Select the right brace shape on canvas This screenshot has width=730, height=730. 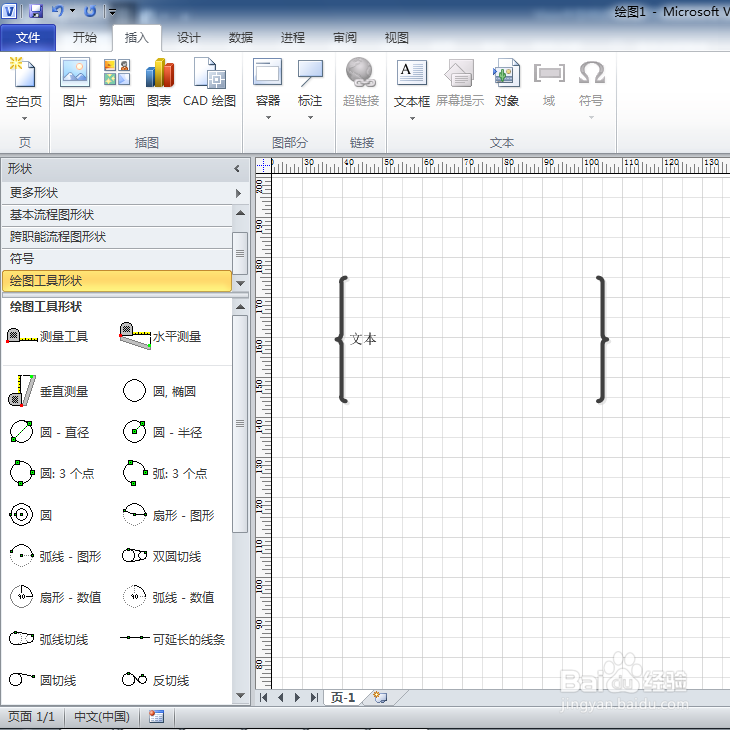602,339
